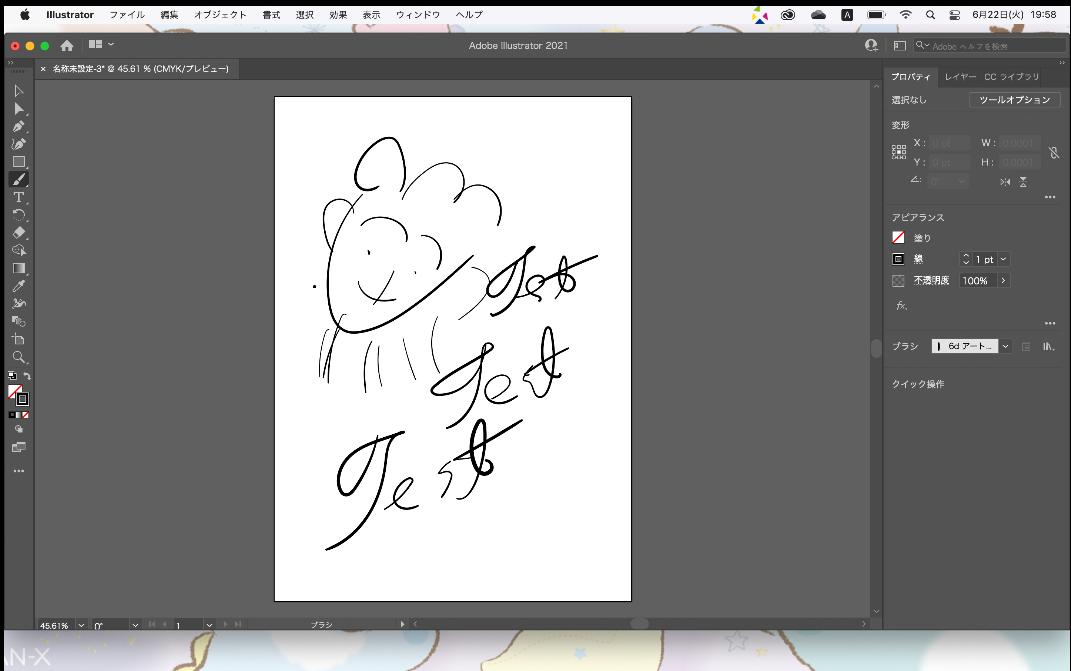Collapse the right panel dock

coord(1061,63)
